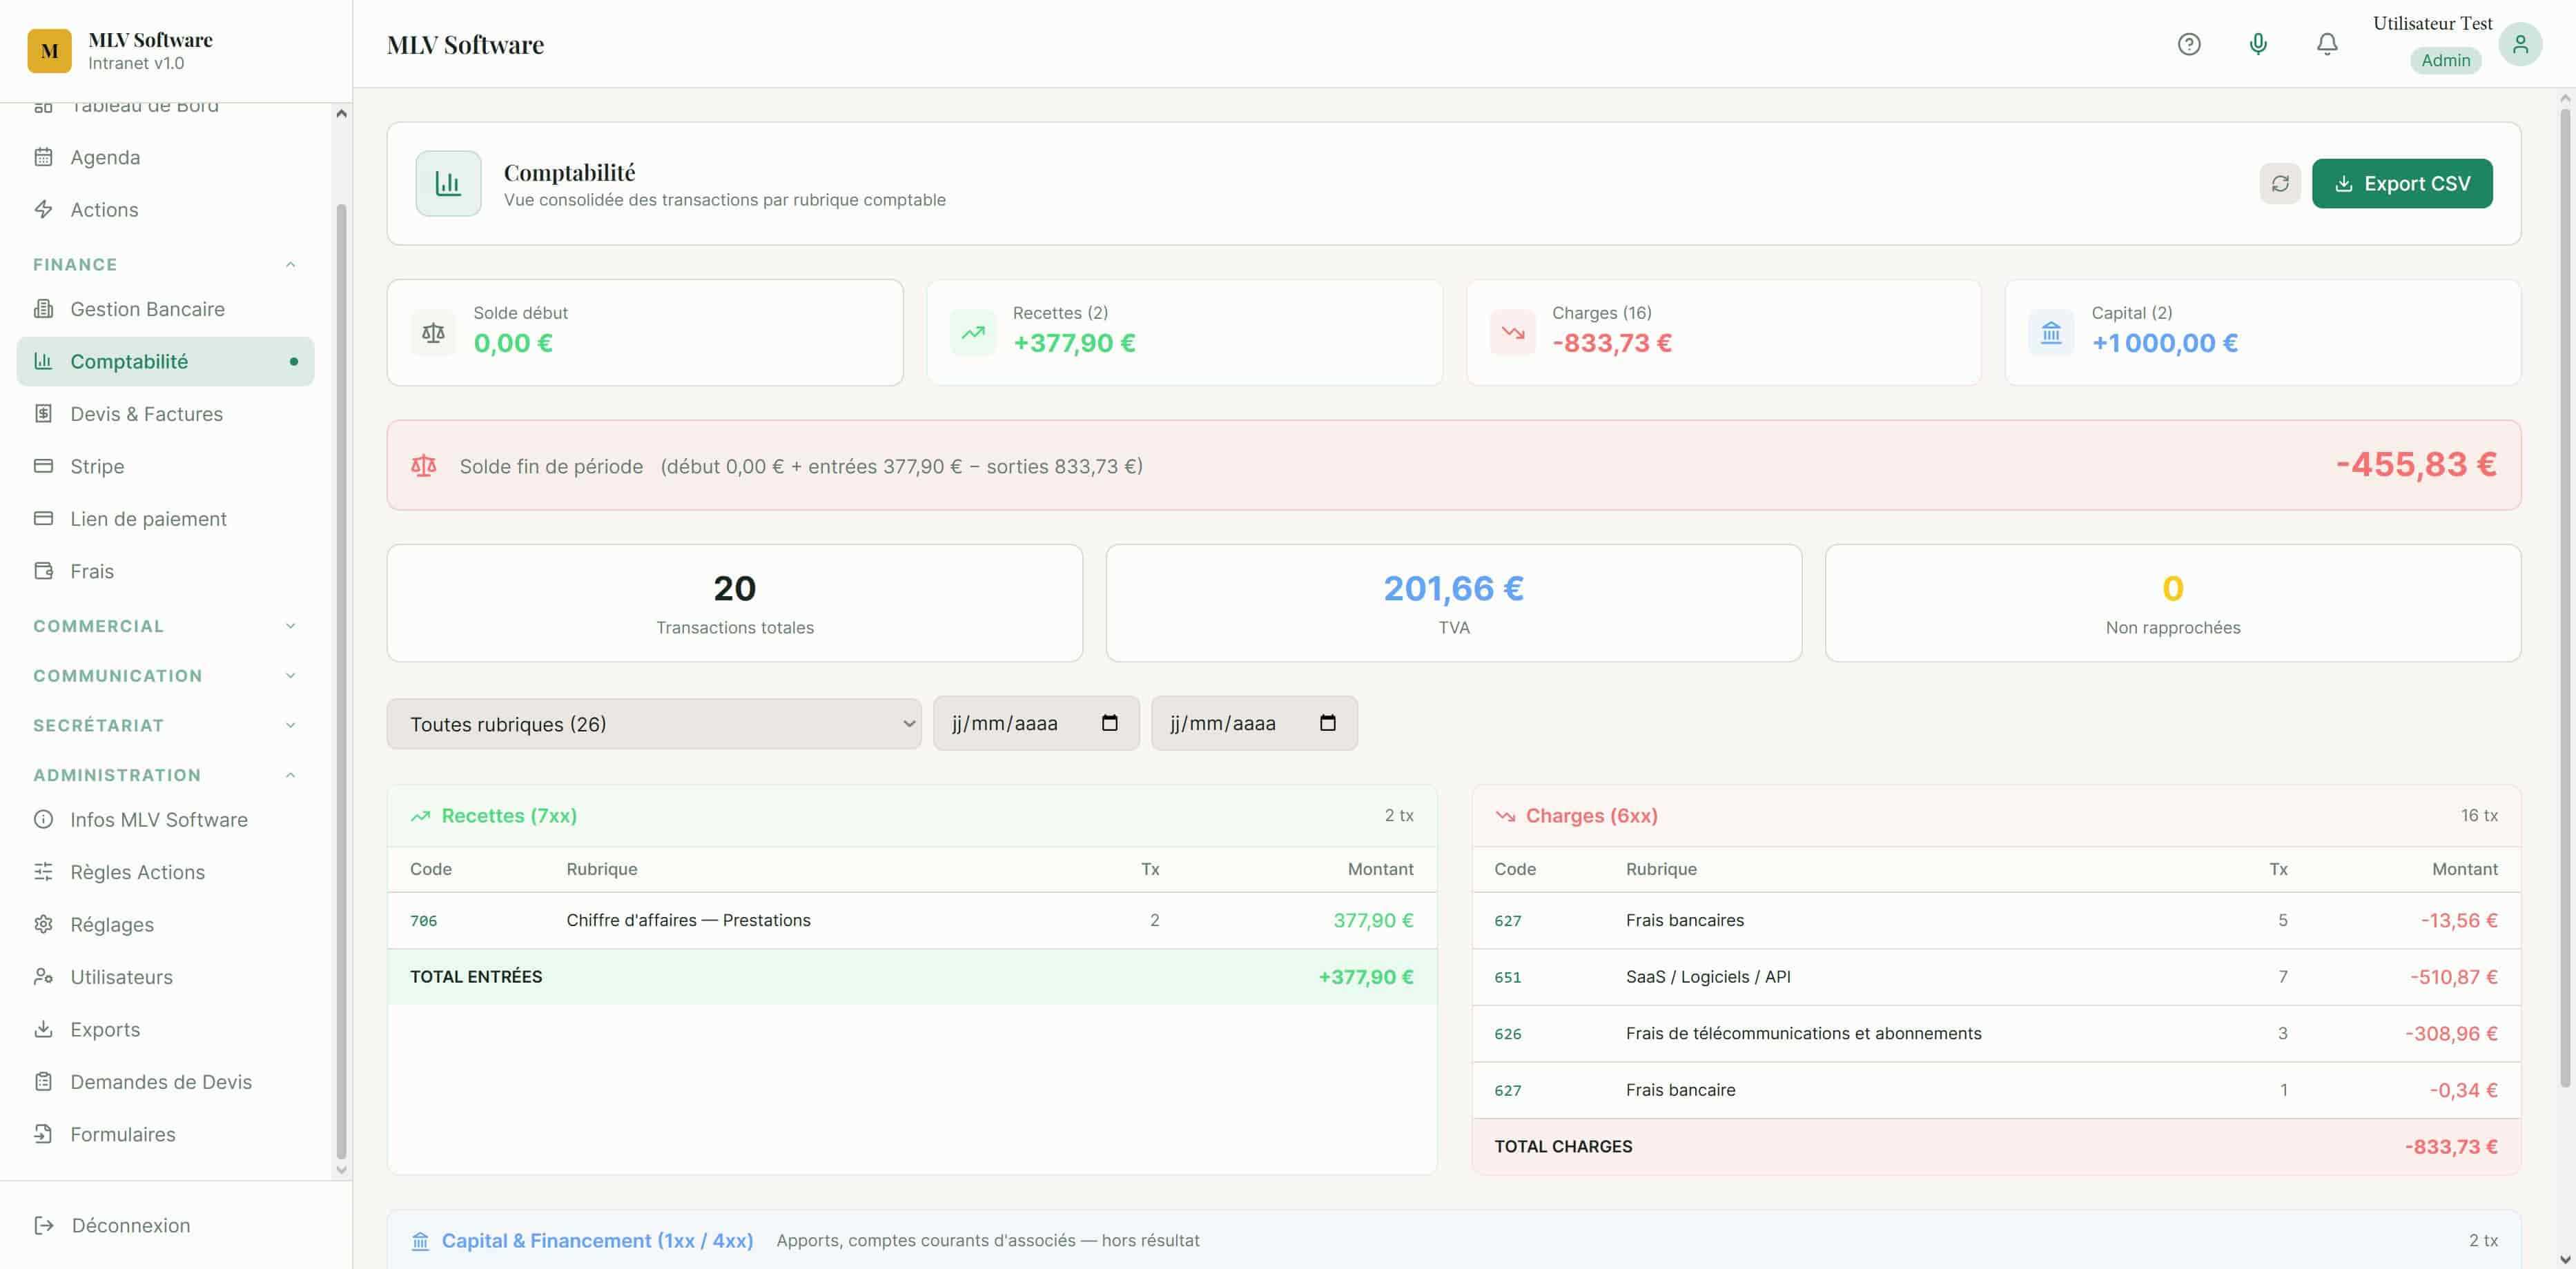Open Lien de paiement page

coord(165,519)
